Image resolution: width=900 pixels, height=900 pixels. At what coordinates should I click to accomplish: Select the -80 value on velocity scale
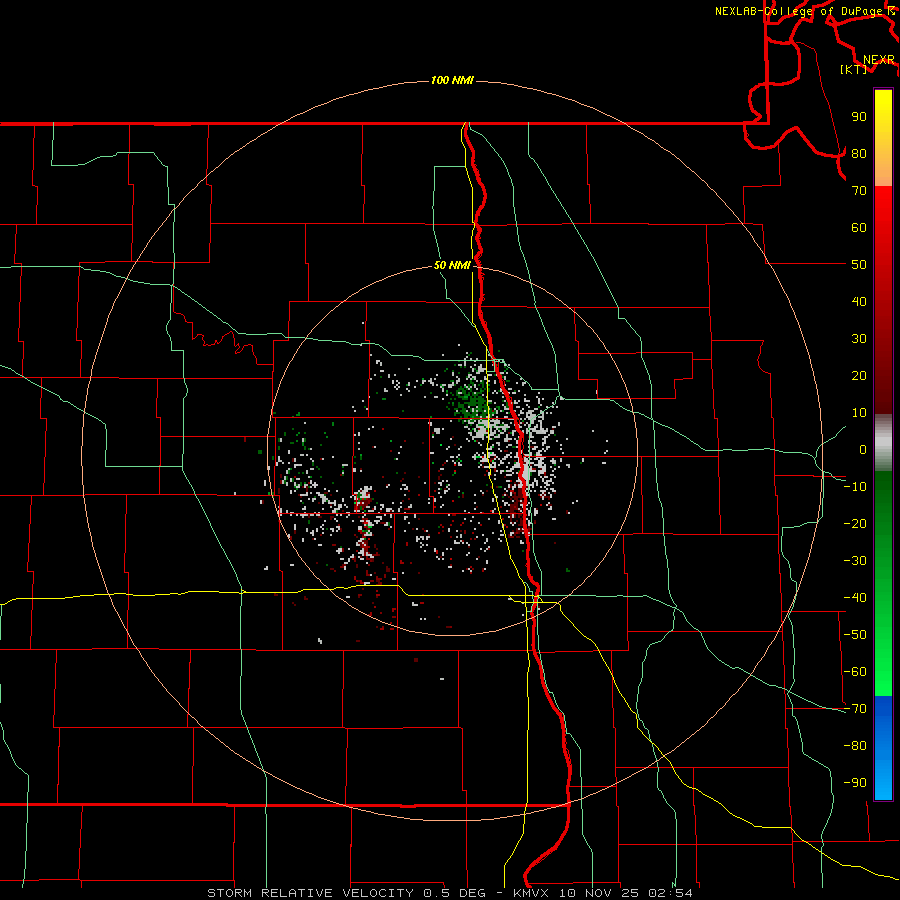pos(855,746)
